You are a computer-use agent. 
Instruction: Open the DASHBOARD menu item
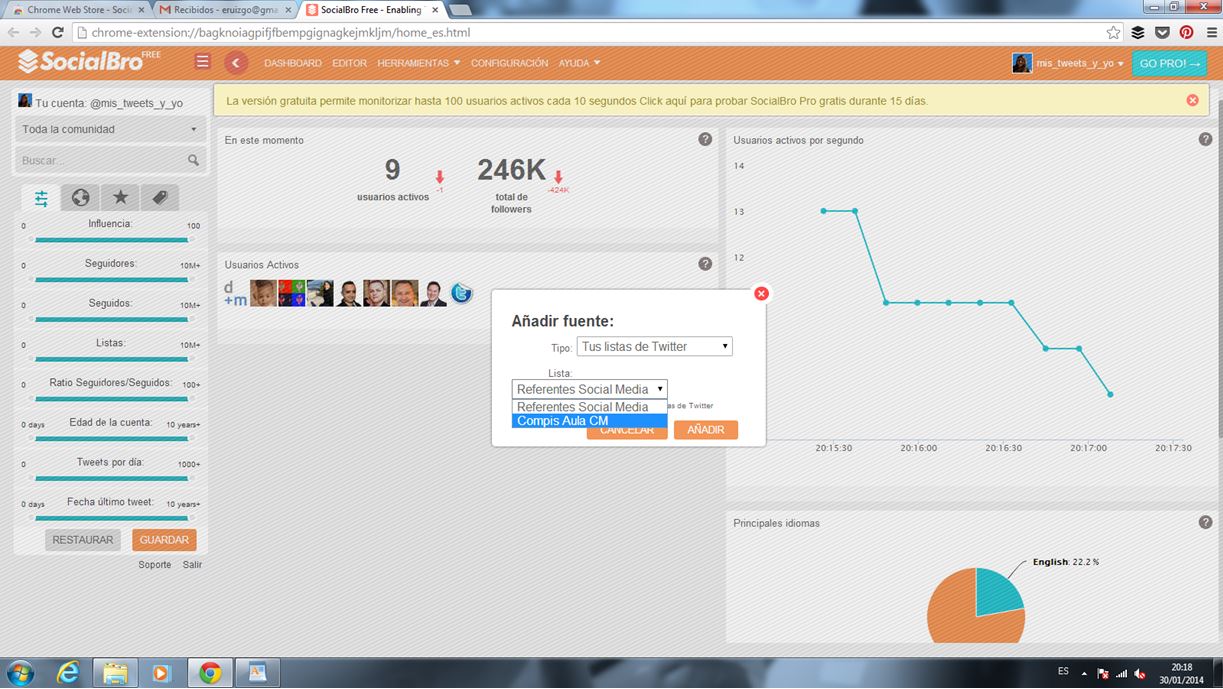[x=292, y=63]
